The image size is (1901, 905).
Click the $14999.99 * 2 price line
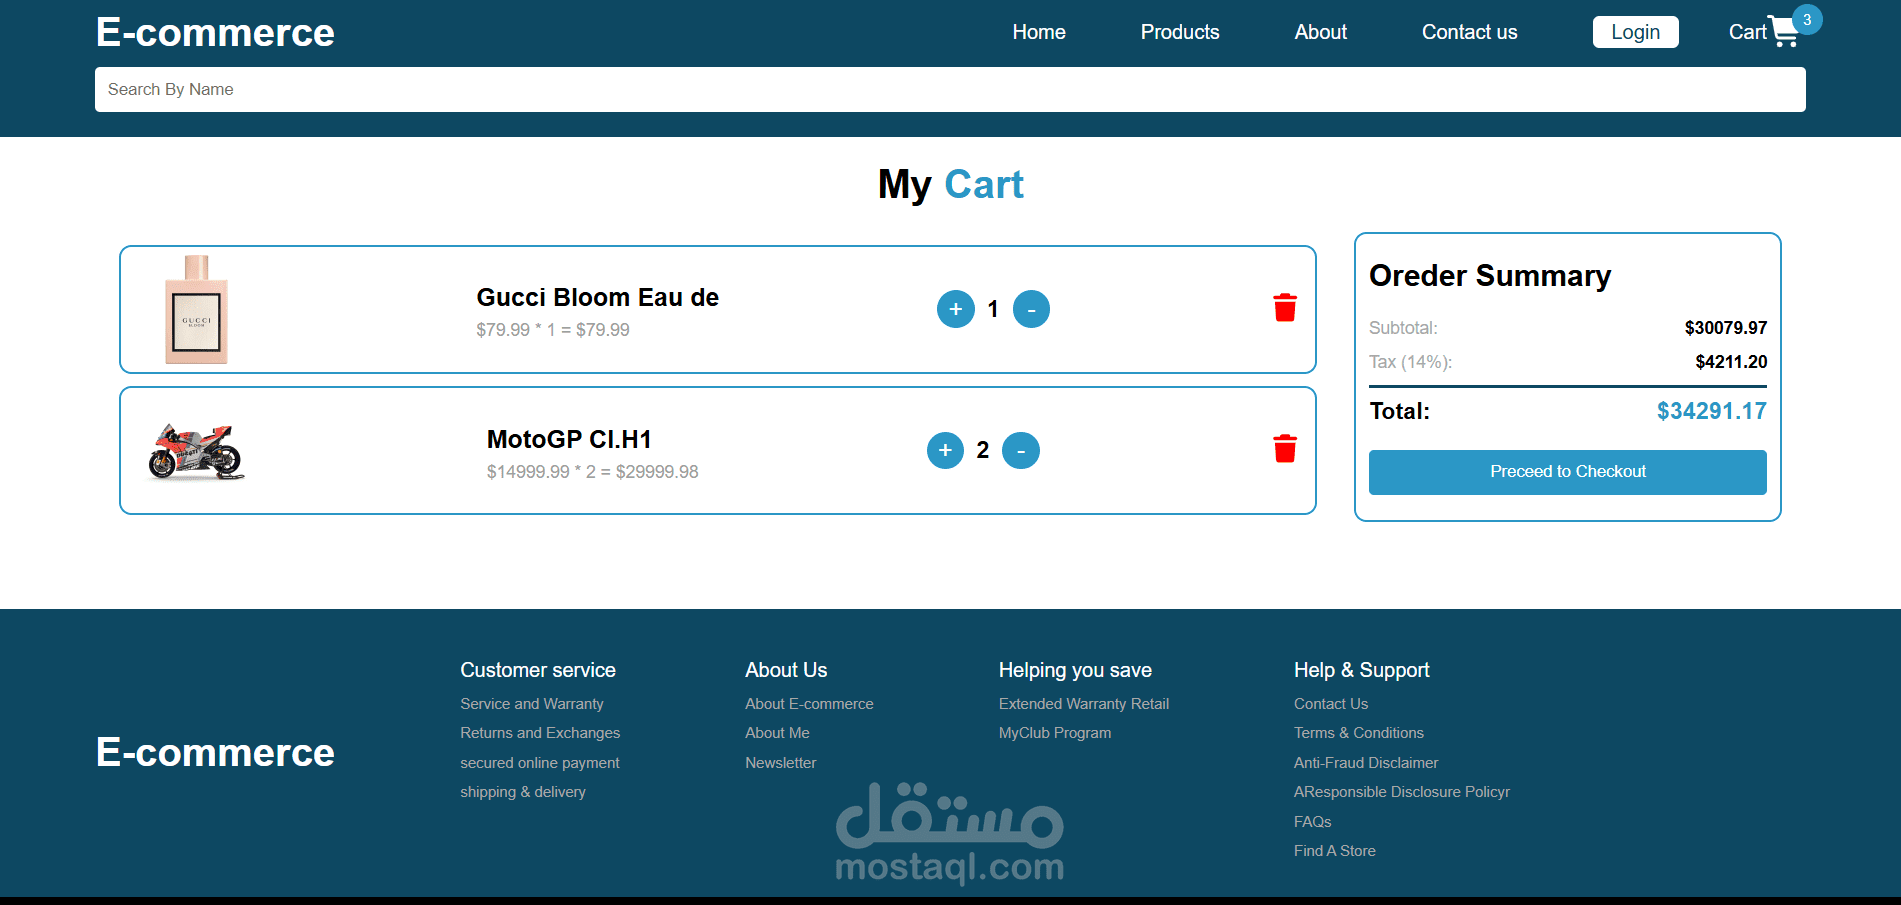pyautogui.click(x=593, y=472)
